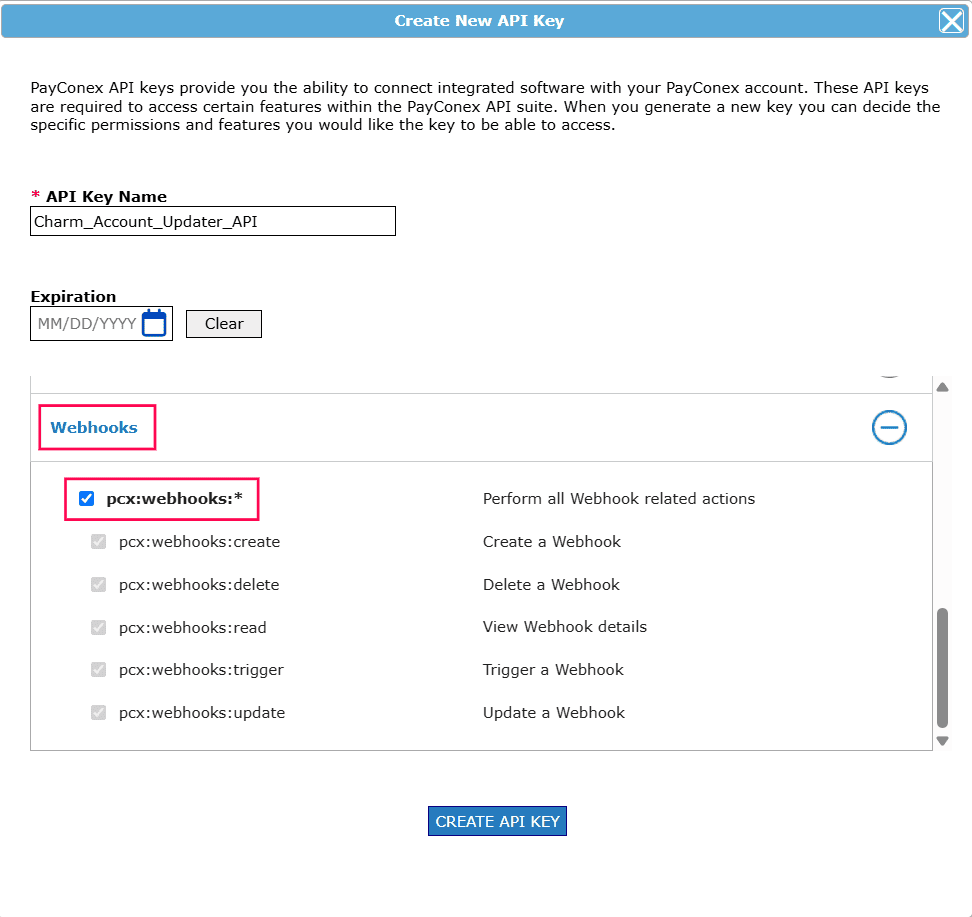Collapse the Webhooks section via minus icon

click(889, 427)
